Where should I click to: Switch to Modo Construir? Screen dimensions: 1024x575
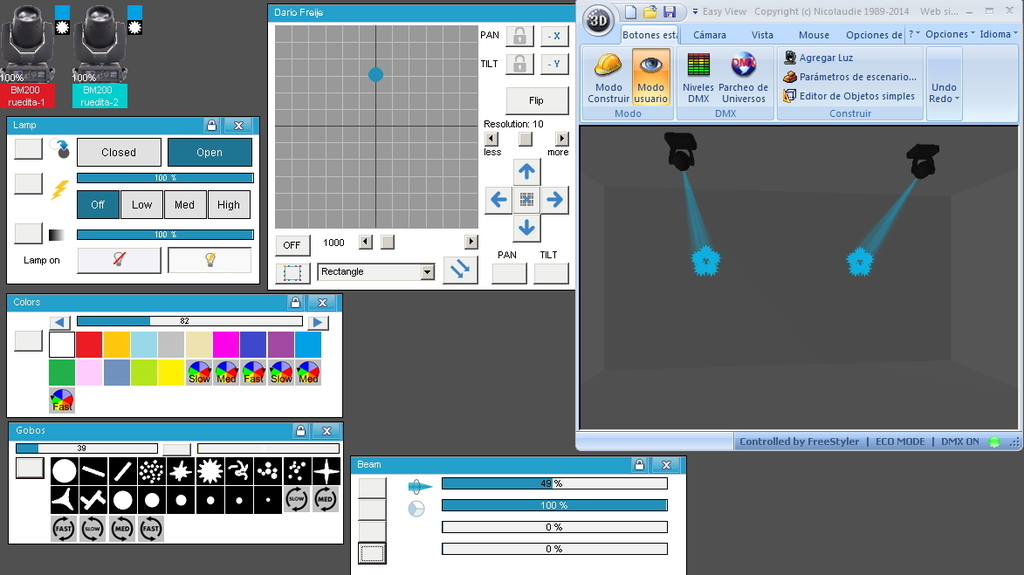tap(608, 78)
